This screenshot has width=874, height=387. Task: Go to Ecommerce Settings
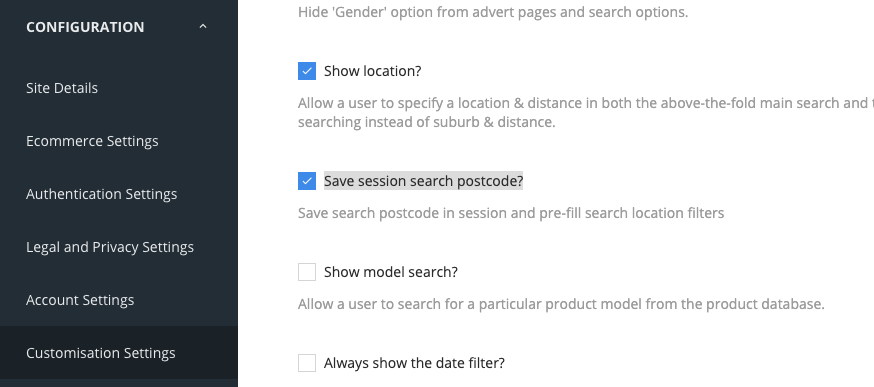pyautogui.click(x=92, y=141)
